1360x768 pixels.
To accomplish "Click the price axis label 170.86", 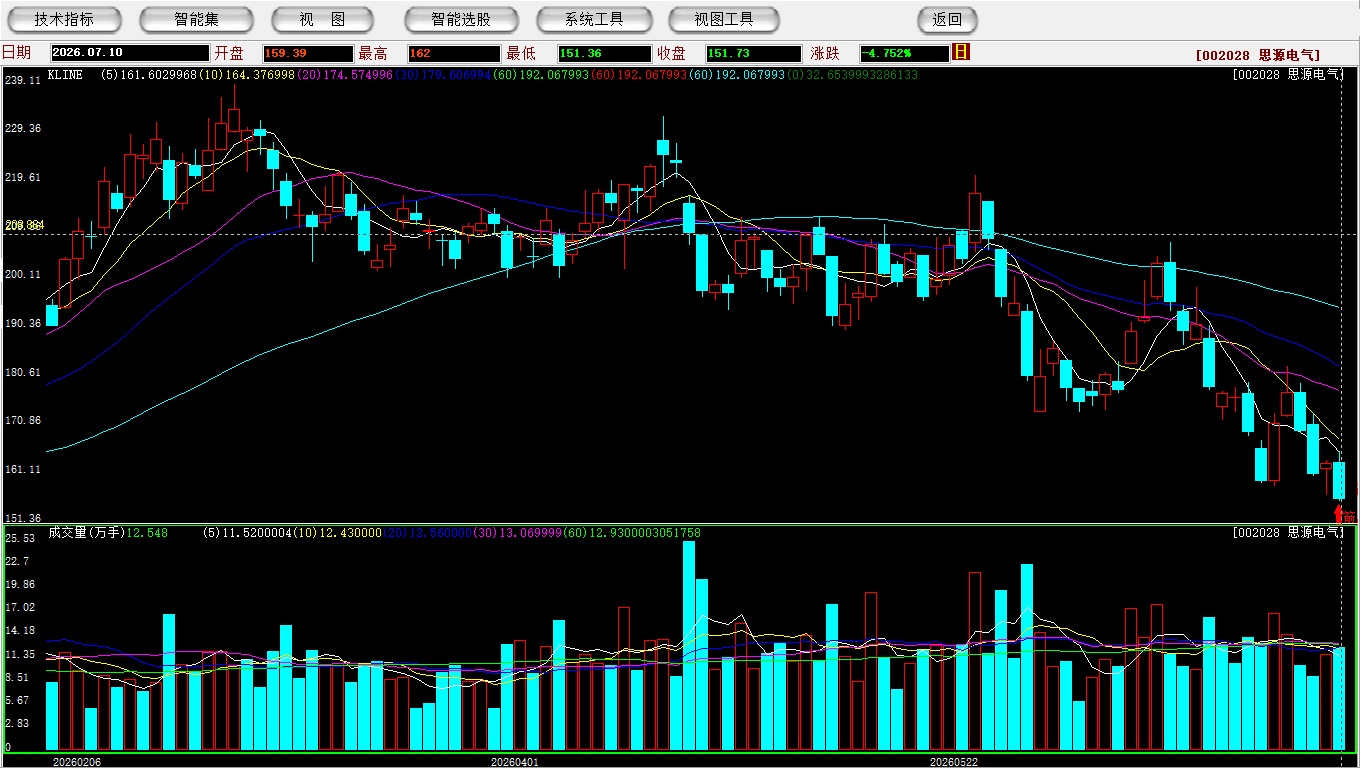I will [x=23, y=421].
